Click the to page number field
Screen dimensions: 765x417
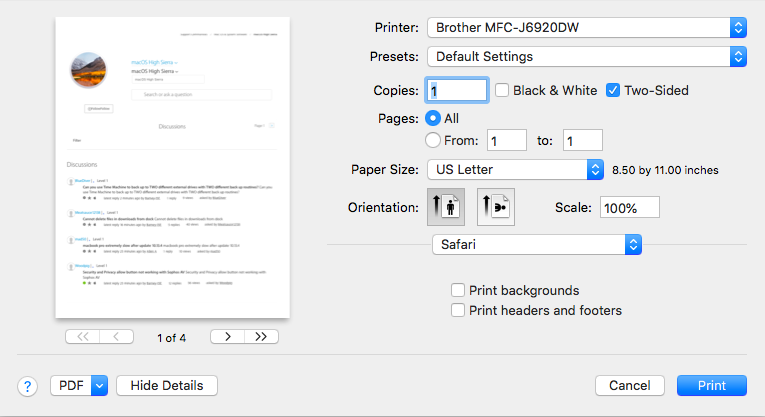[x=583, y=140]
